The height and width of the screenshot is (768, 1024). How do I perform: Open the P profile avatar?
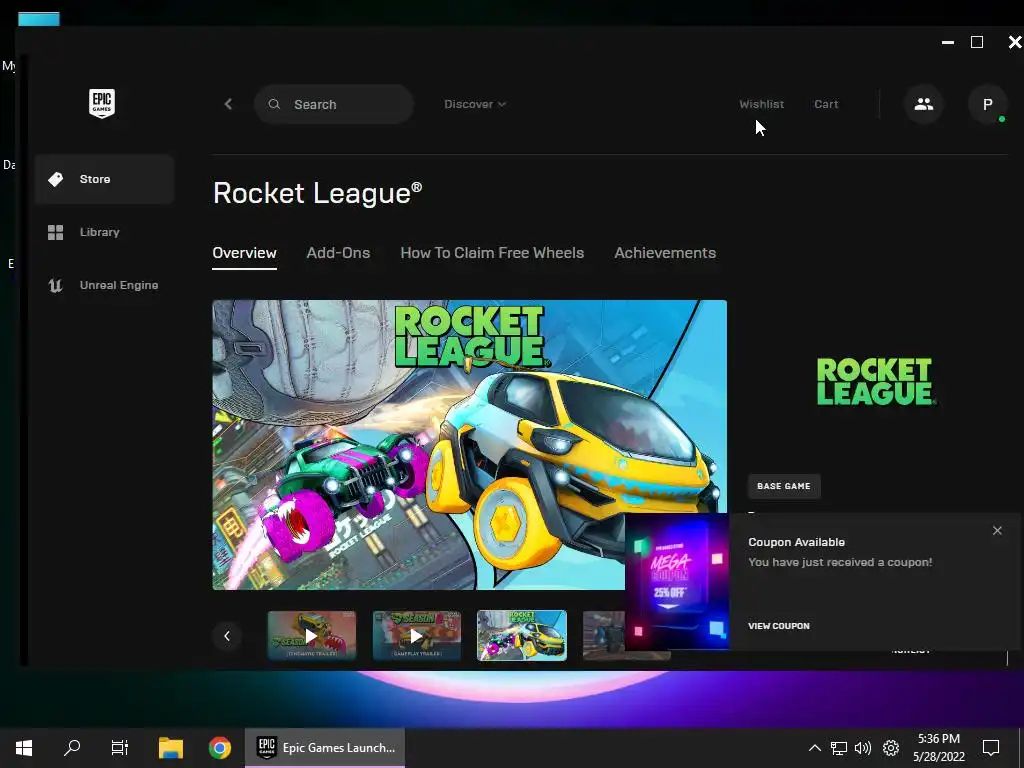click(987, 104)
